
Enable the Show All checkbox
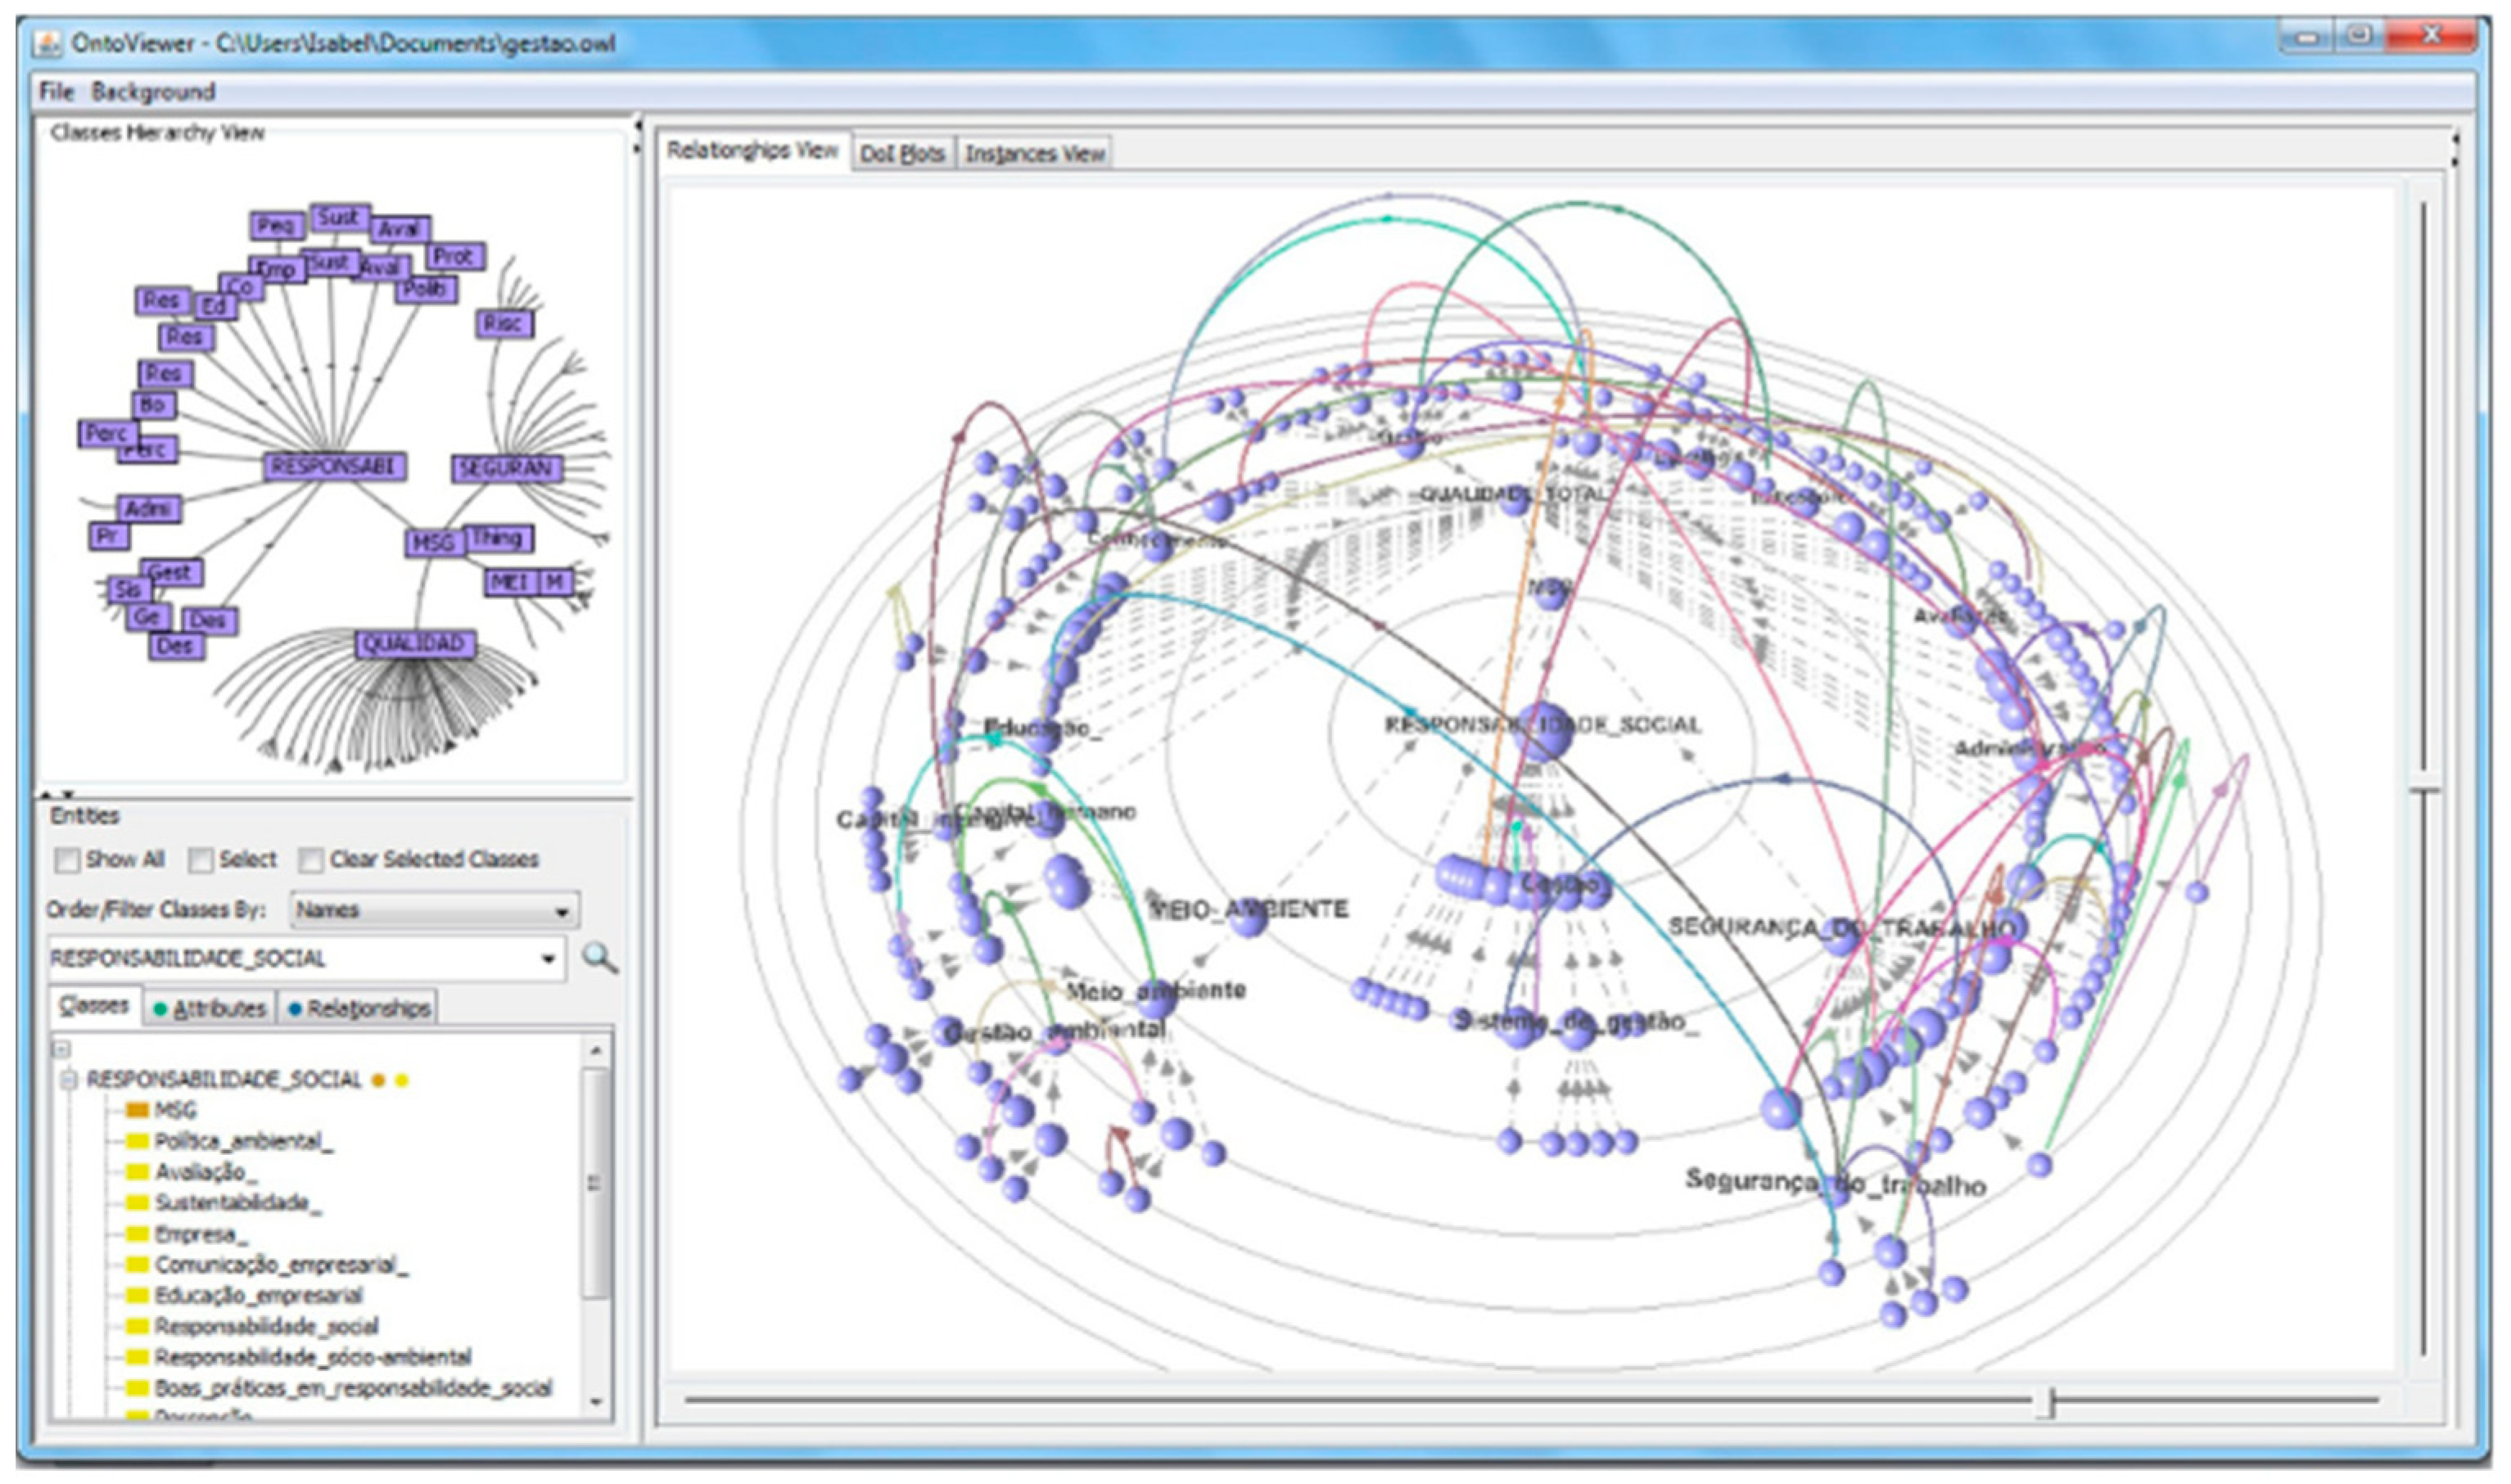(x=67, y=860)
